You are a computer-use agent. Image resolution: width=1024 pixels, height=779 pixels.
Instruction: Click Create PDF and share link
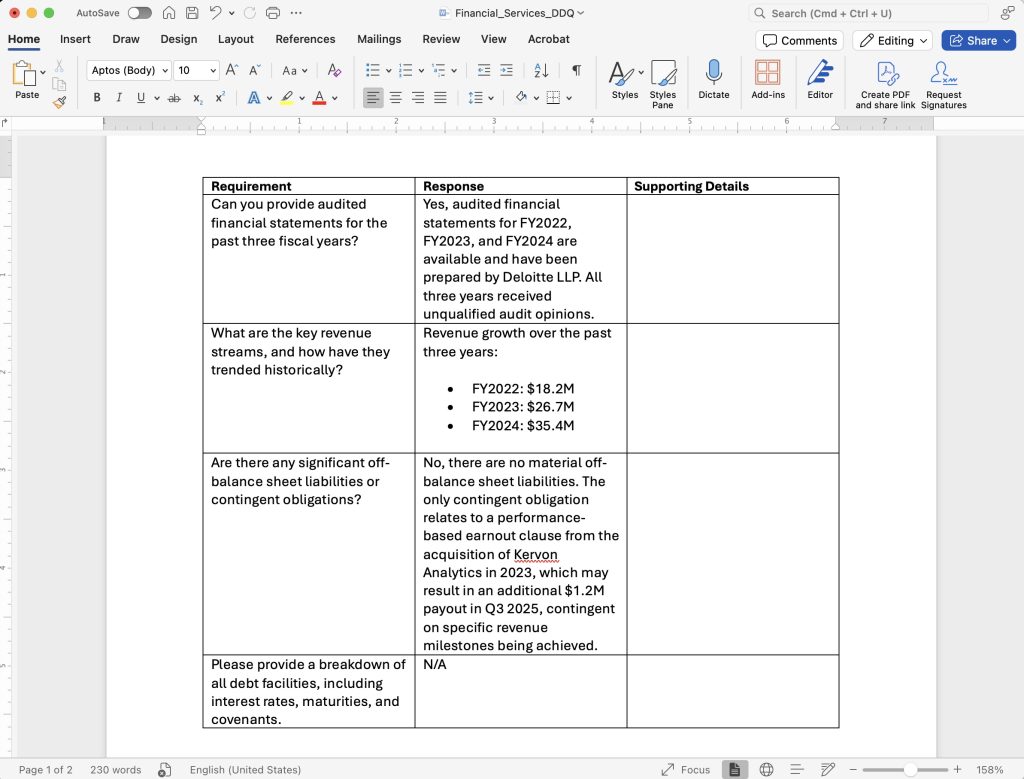click(x=884, y=82)
